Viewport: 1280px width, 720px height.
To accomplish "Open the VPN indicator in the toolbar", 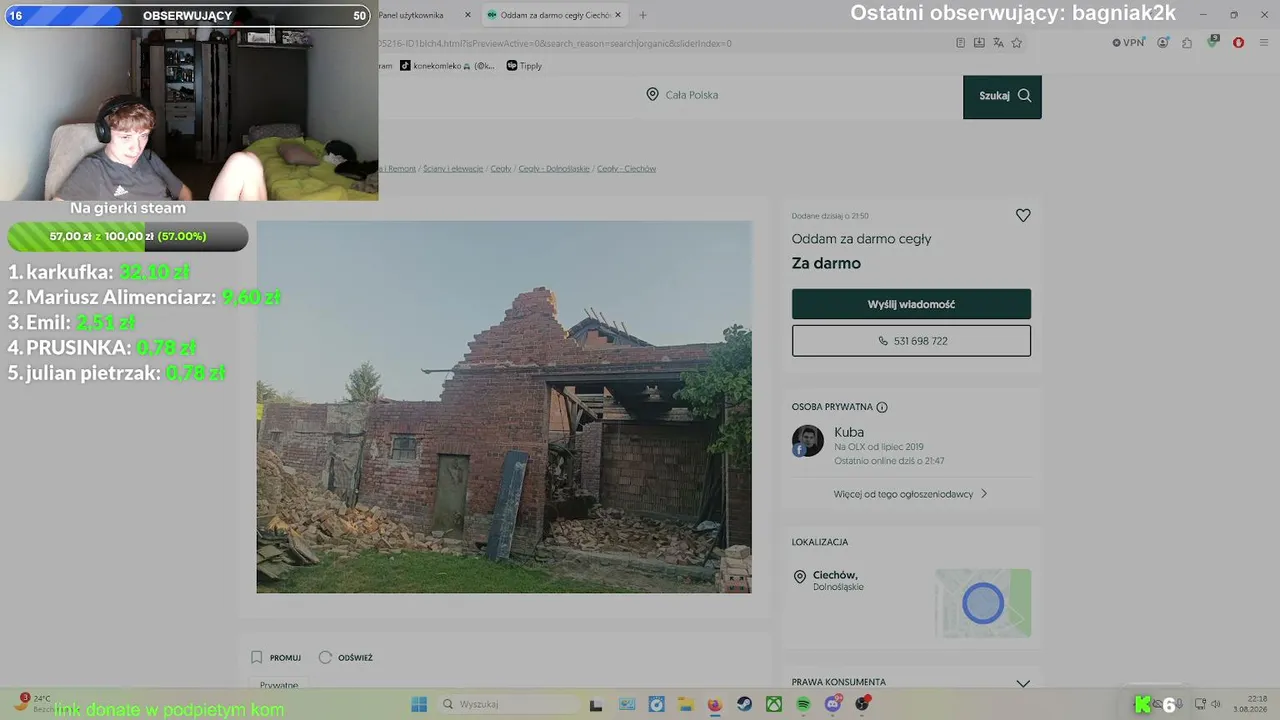I will [x=1129, y=43].
